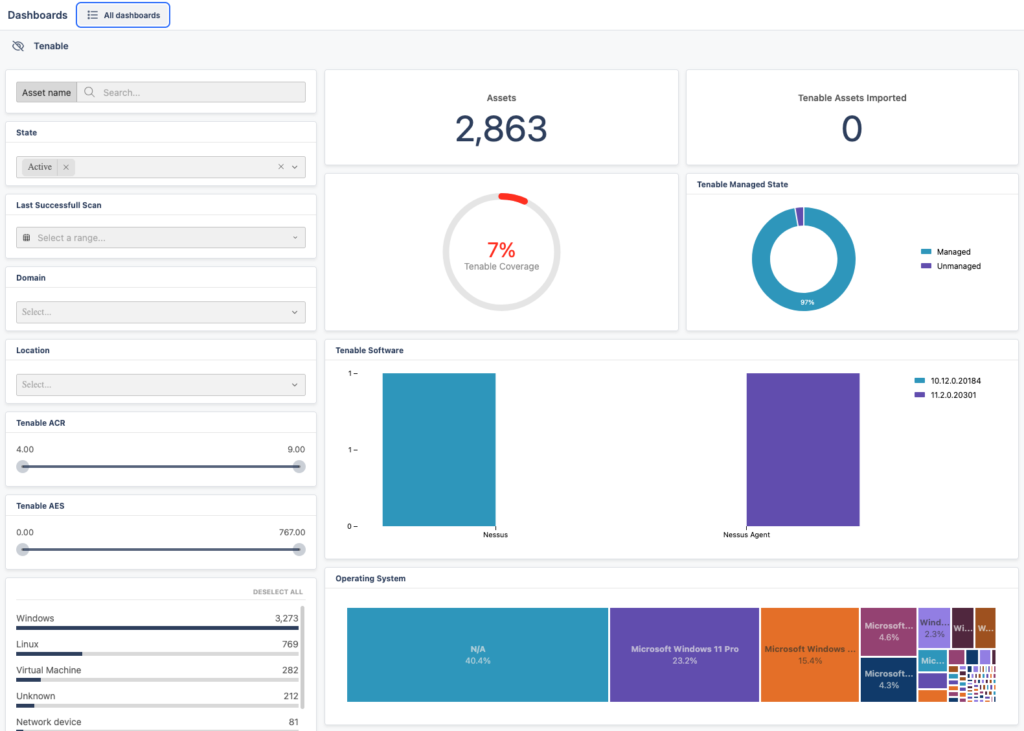Click the Wind... 2.3% treemap tile
Viewport: 1024px width, 731px height.
(x=934, y=628)
